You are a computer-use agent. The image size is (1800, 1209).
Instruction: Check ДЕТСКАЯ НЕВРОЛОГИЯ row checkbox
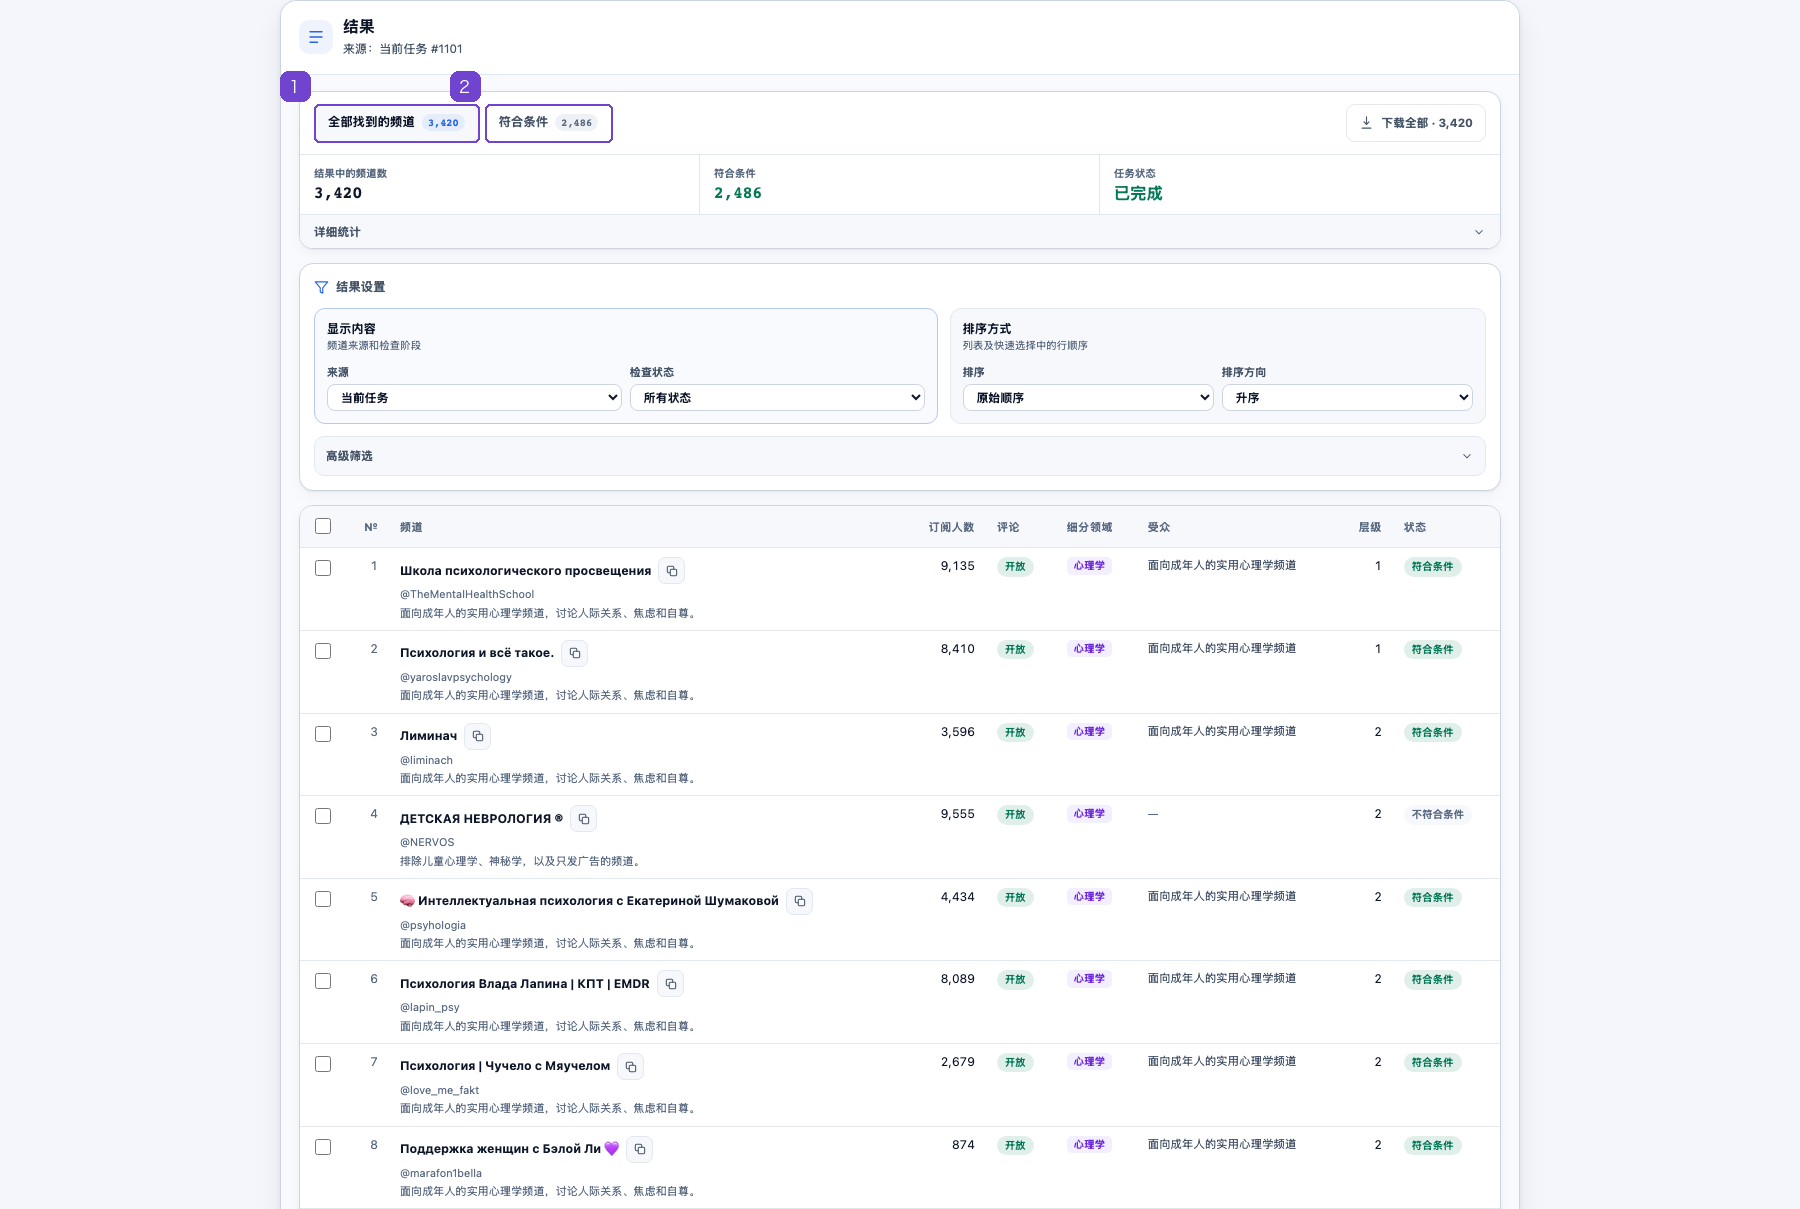(x=323, y=816)
